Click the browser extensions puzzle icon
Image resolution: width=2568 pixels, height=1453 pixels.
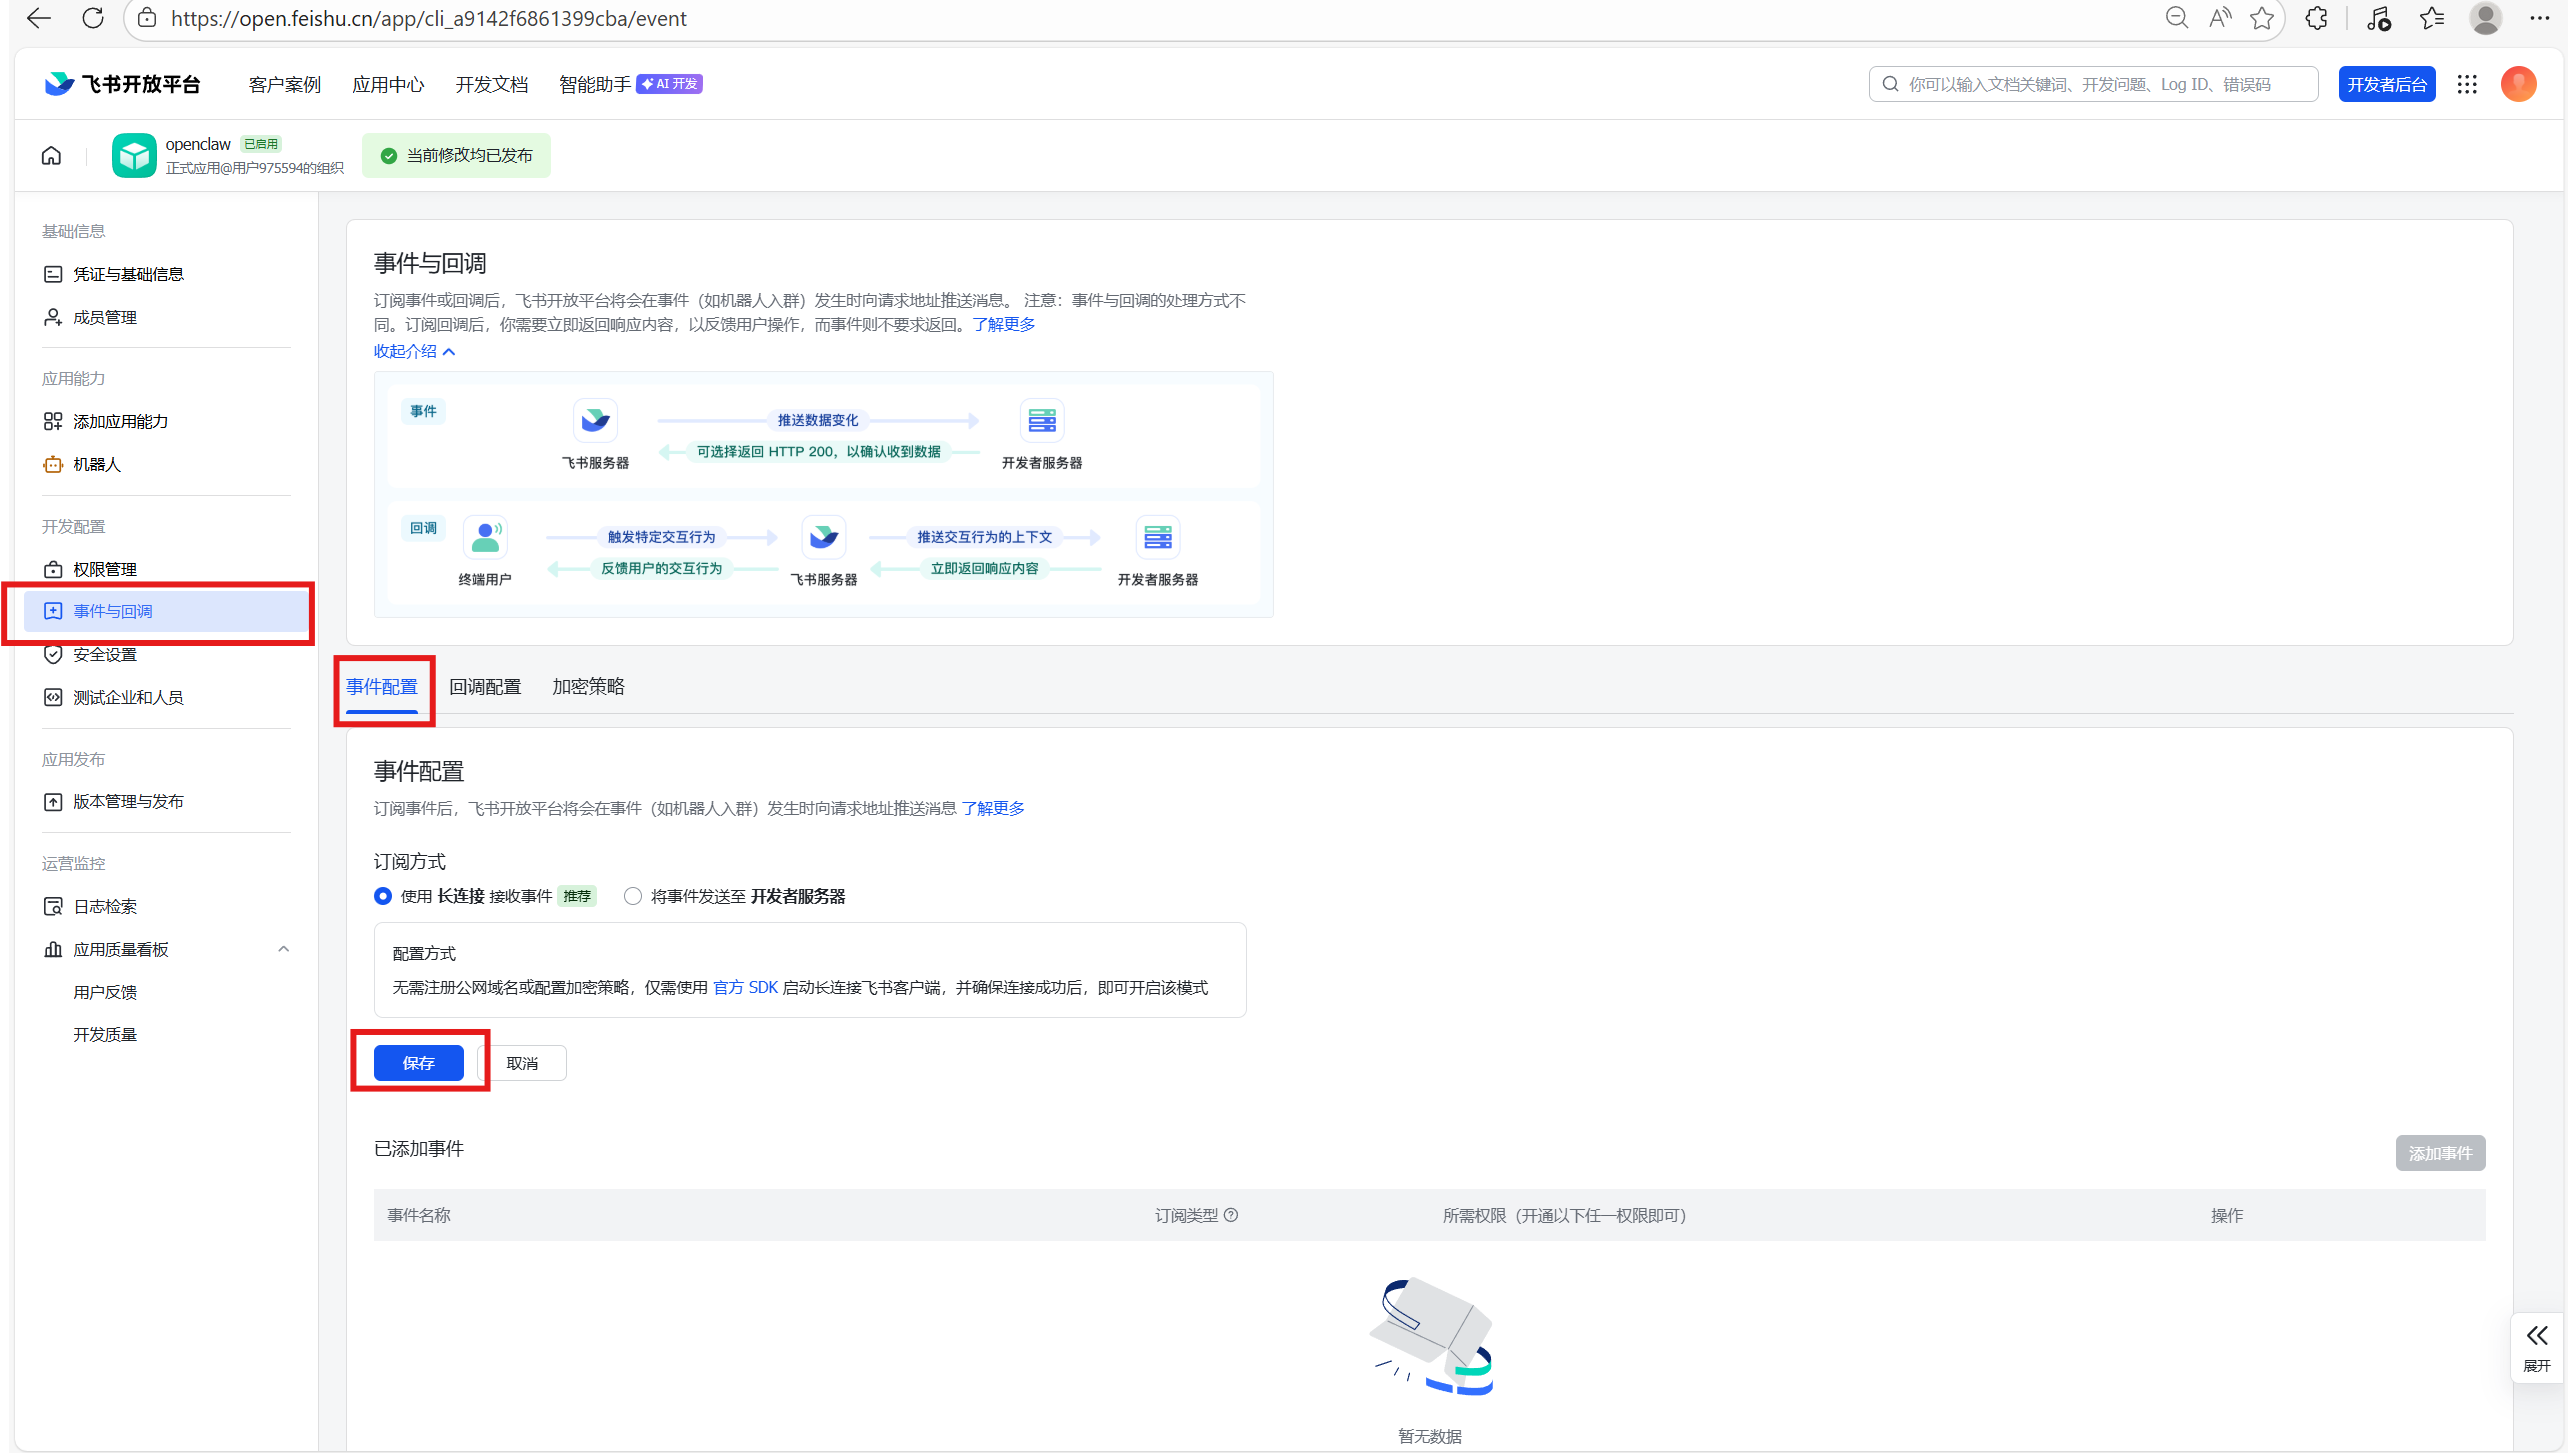pos(2316,18)
